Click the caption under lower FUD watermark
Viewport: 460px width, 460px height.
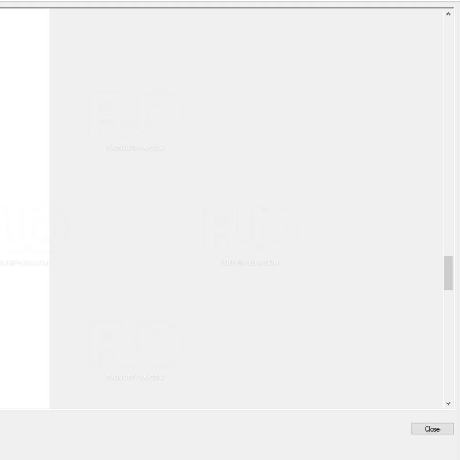(134, 377)
